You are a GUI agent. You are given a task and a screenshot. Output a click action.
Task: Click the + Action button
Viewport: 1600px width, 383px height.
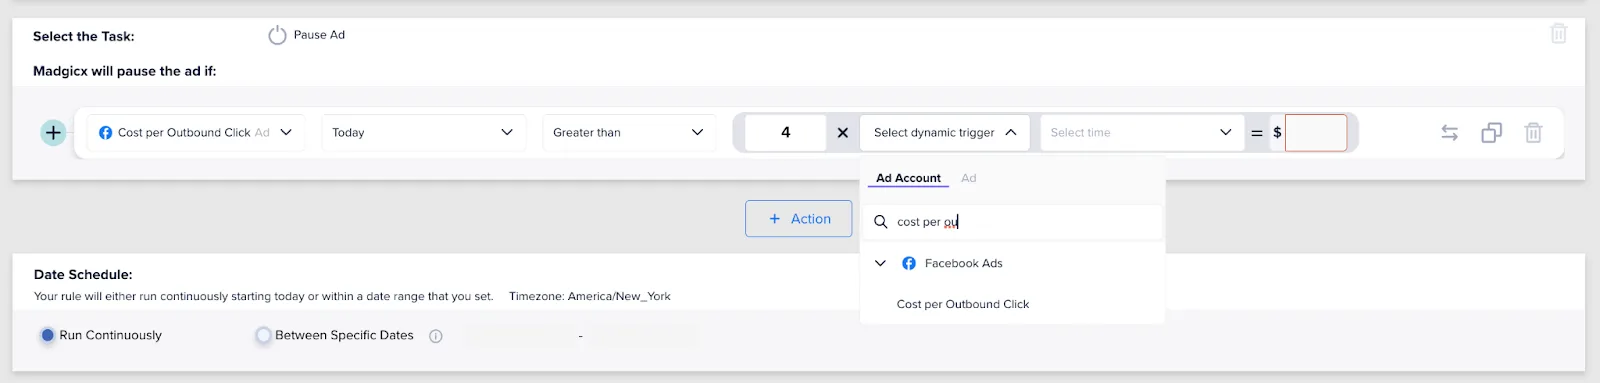[x=798, y=219]
